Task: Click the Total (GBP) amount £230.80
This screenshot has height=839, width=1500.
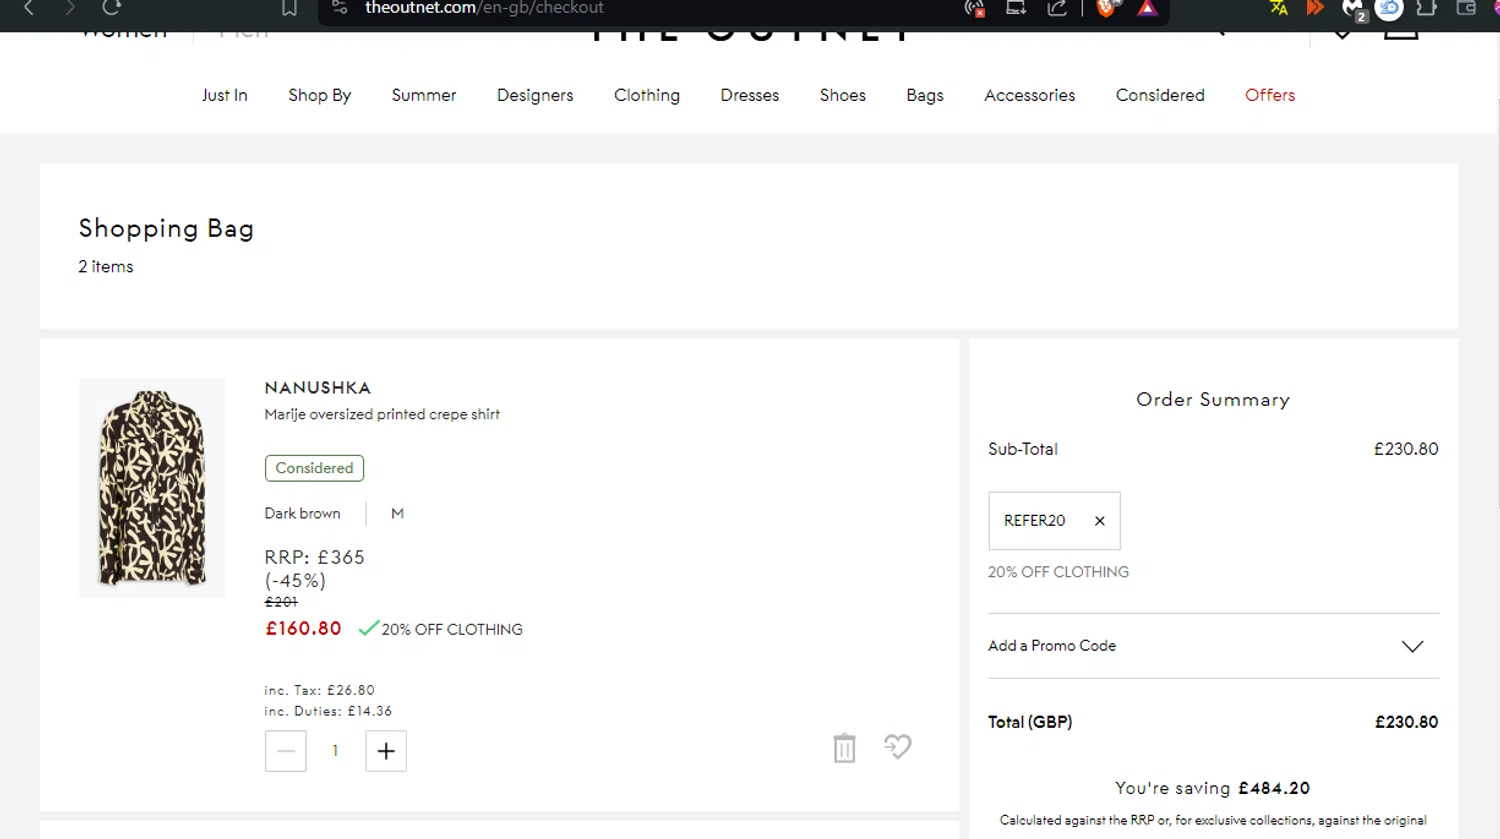Action: click(x=1406, y=722)
